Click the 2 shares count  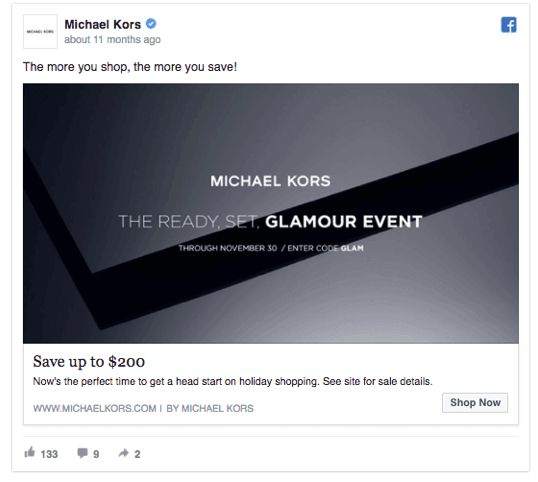137,454
